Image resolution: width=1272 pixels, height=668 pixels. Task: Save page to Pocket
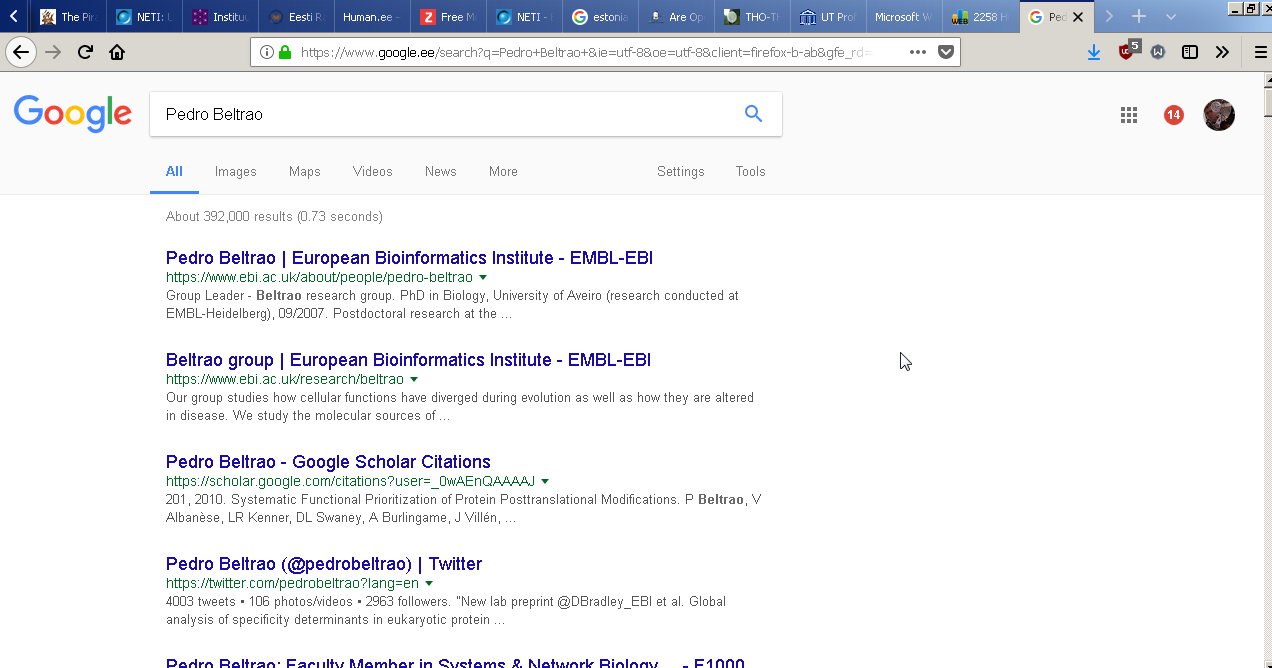(x=945, y=52)
